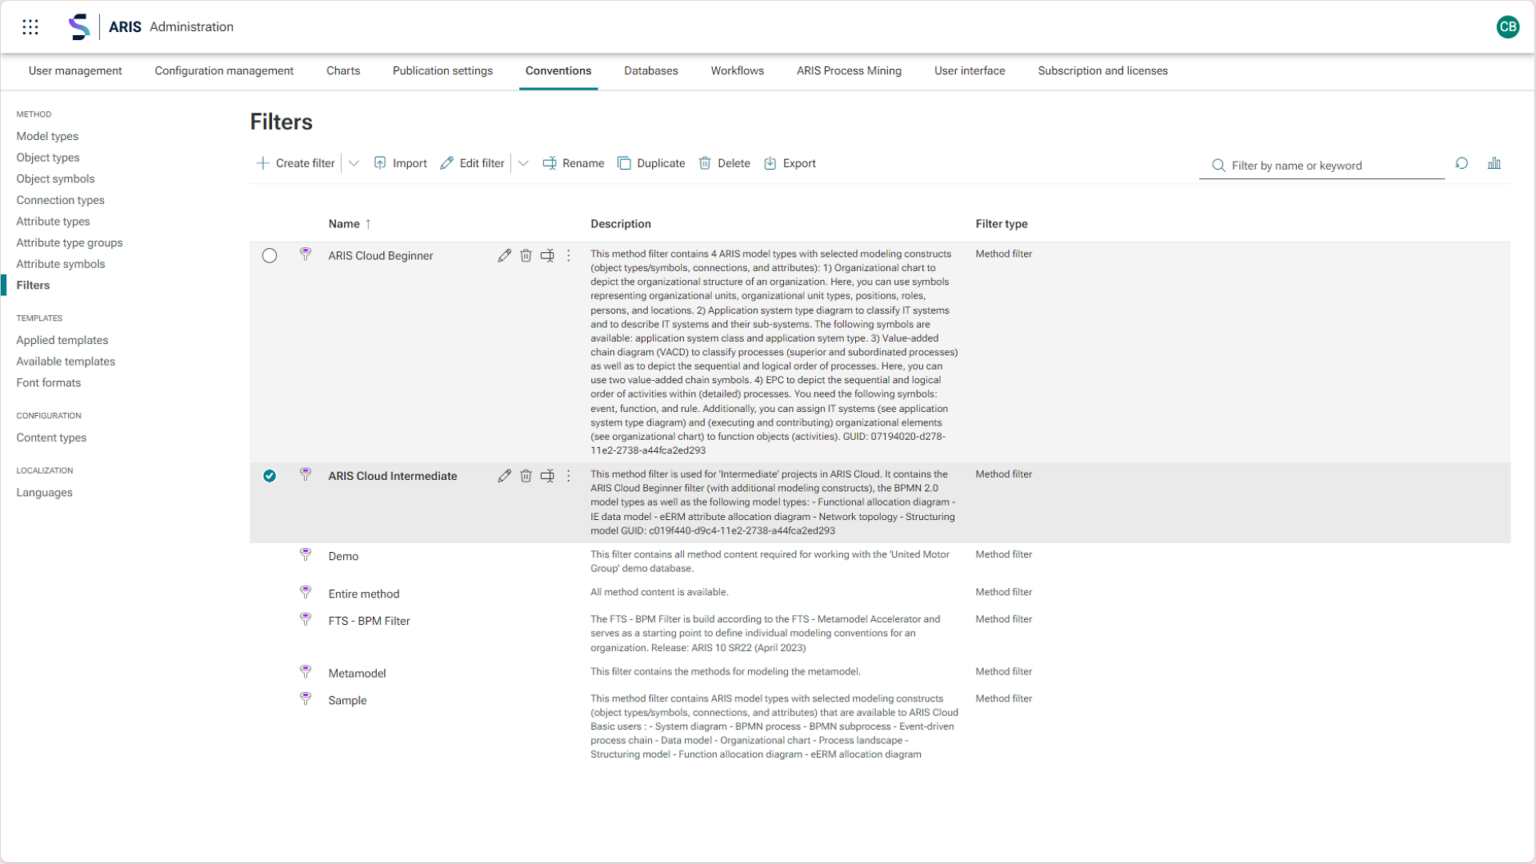Select the ARIS Cloud Beginner radio button
The height and width of the screenshot is (864, 1536).
click(270, 256)
